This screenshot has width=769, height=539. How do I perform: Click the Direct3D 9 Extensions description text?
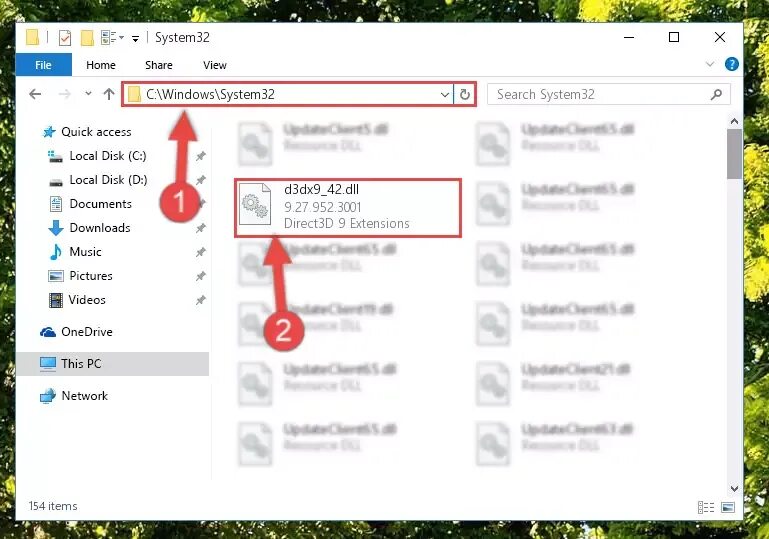(347, 223)
